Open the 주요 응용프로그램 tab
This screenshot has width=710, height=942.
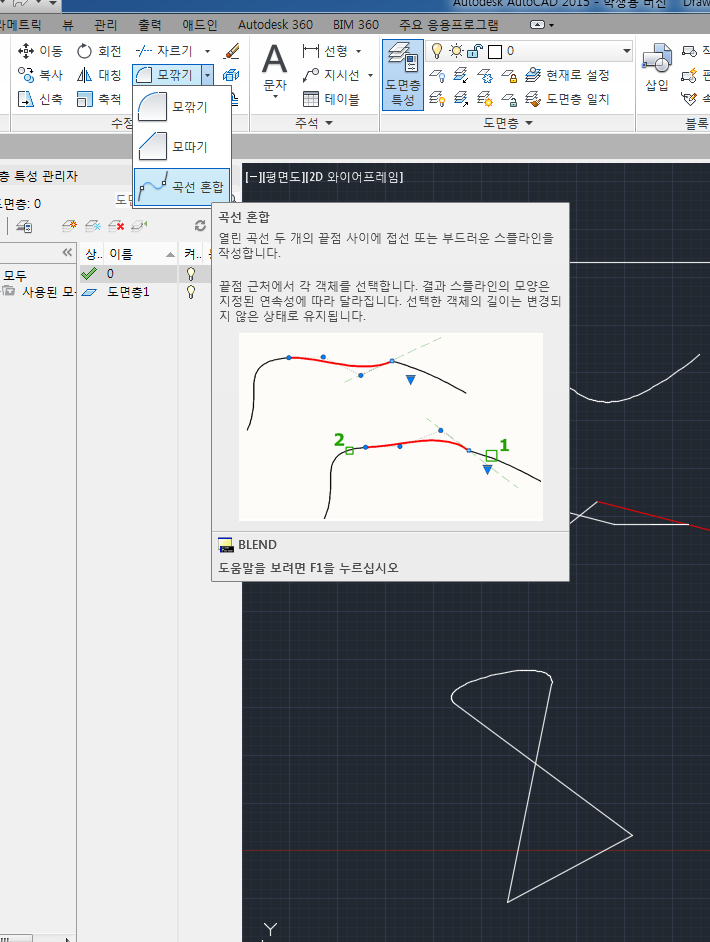click(448, 25)
